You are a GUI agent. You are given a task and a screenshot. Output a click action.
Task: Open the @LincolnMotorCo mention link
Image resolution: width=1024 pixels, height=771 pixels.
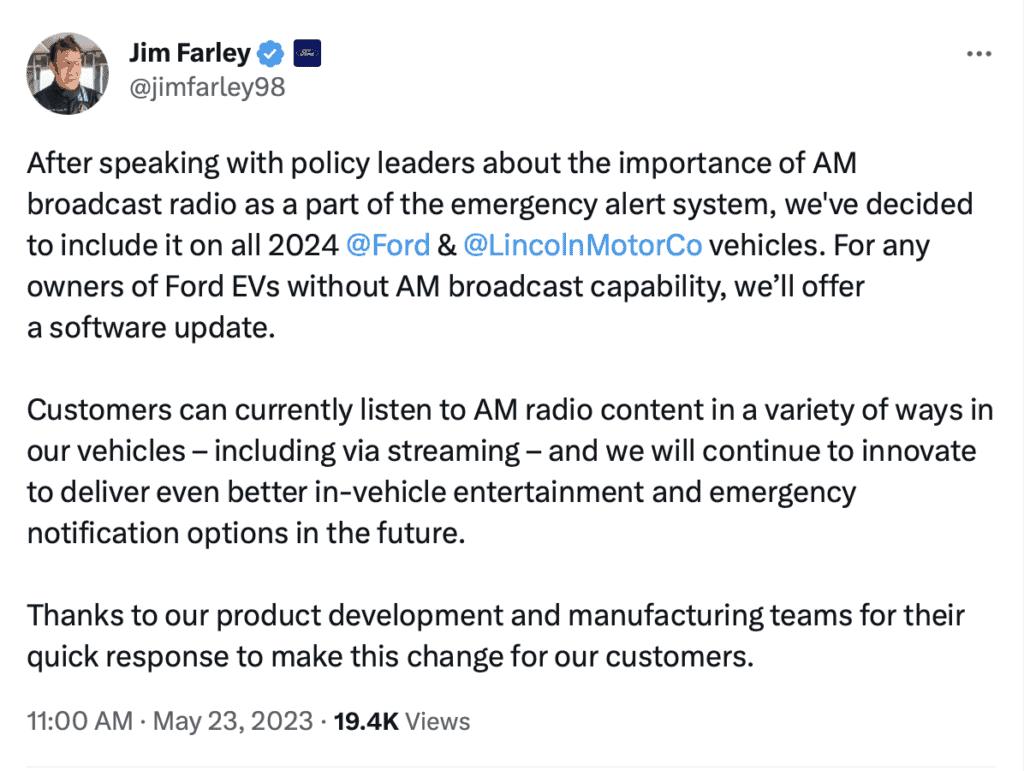tap(582, 246)
